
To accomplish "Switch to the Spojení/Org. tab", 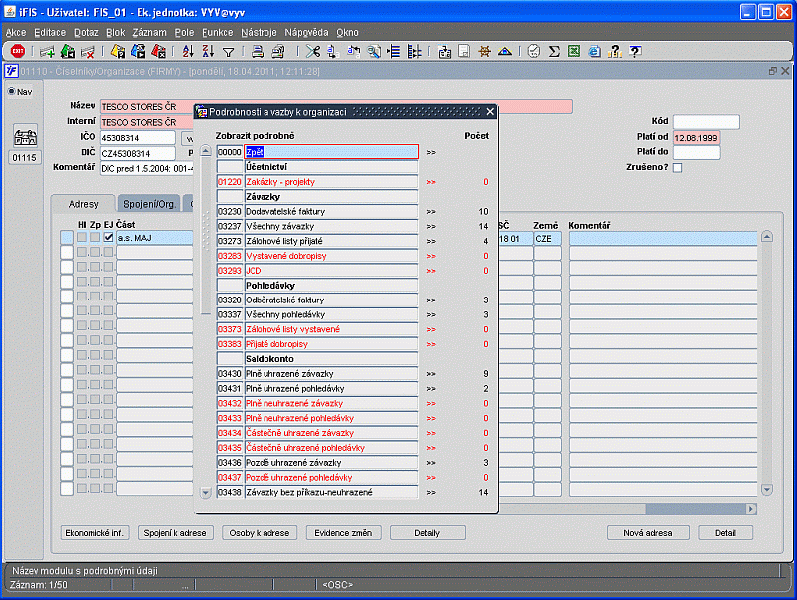I will tap(149, 204).
